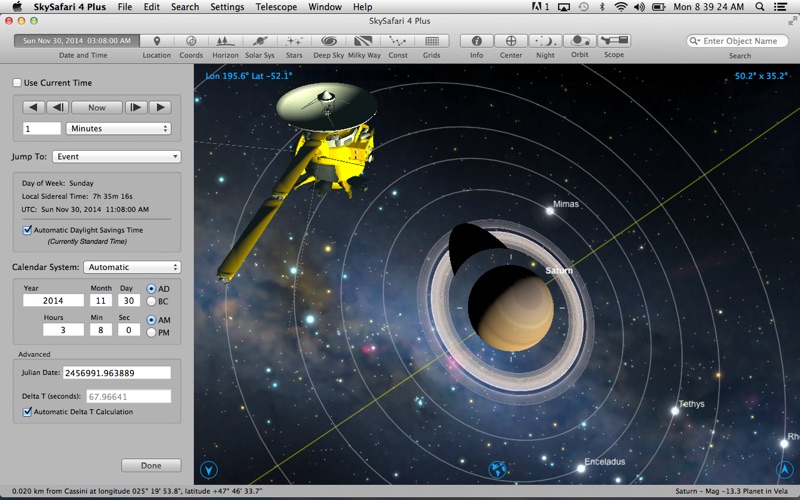Open the Orbit mode icon
This screenshot has width=800, height=500.
[579, 41]
